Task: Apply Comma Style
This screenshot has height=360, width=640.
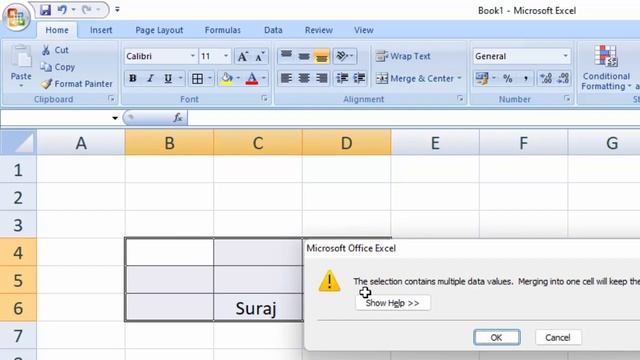Action: click(x=526, y=78)
